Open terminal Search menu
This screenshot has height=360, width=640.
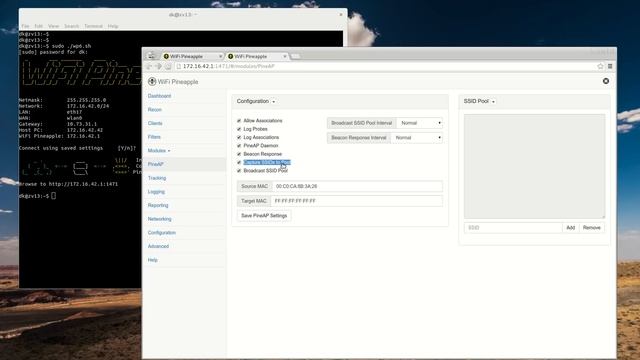71,26
